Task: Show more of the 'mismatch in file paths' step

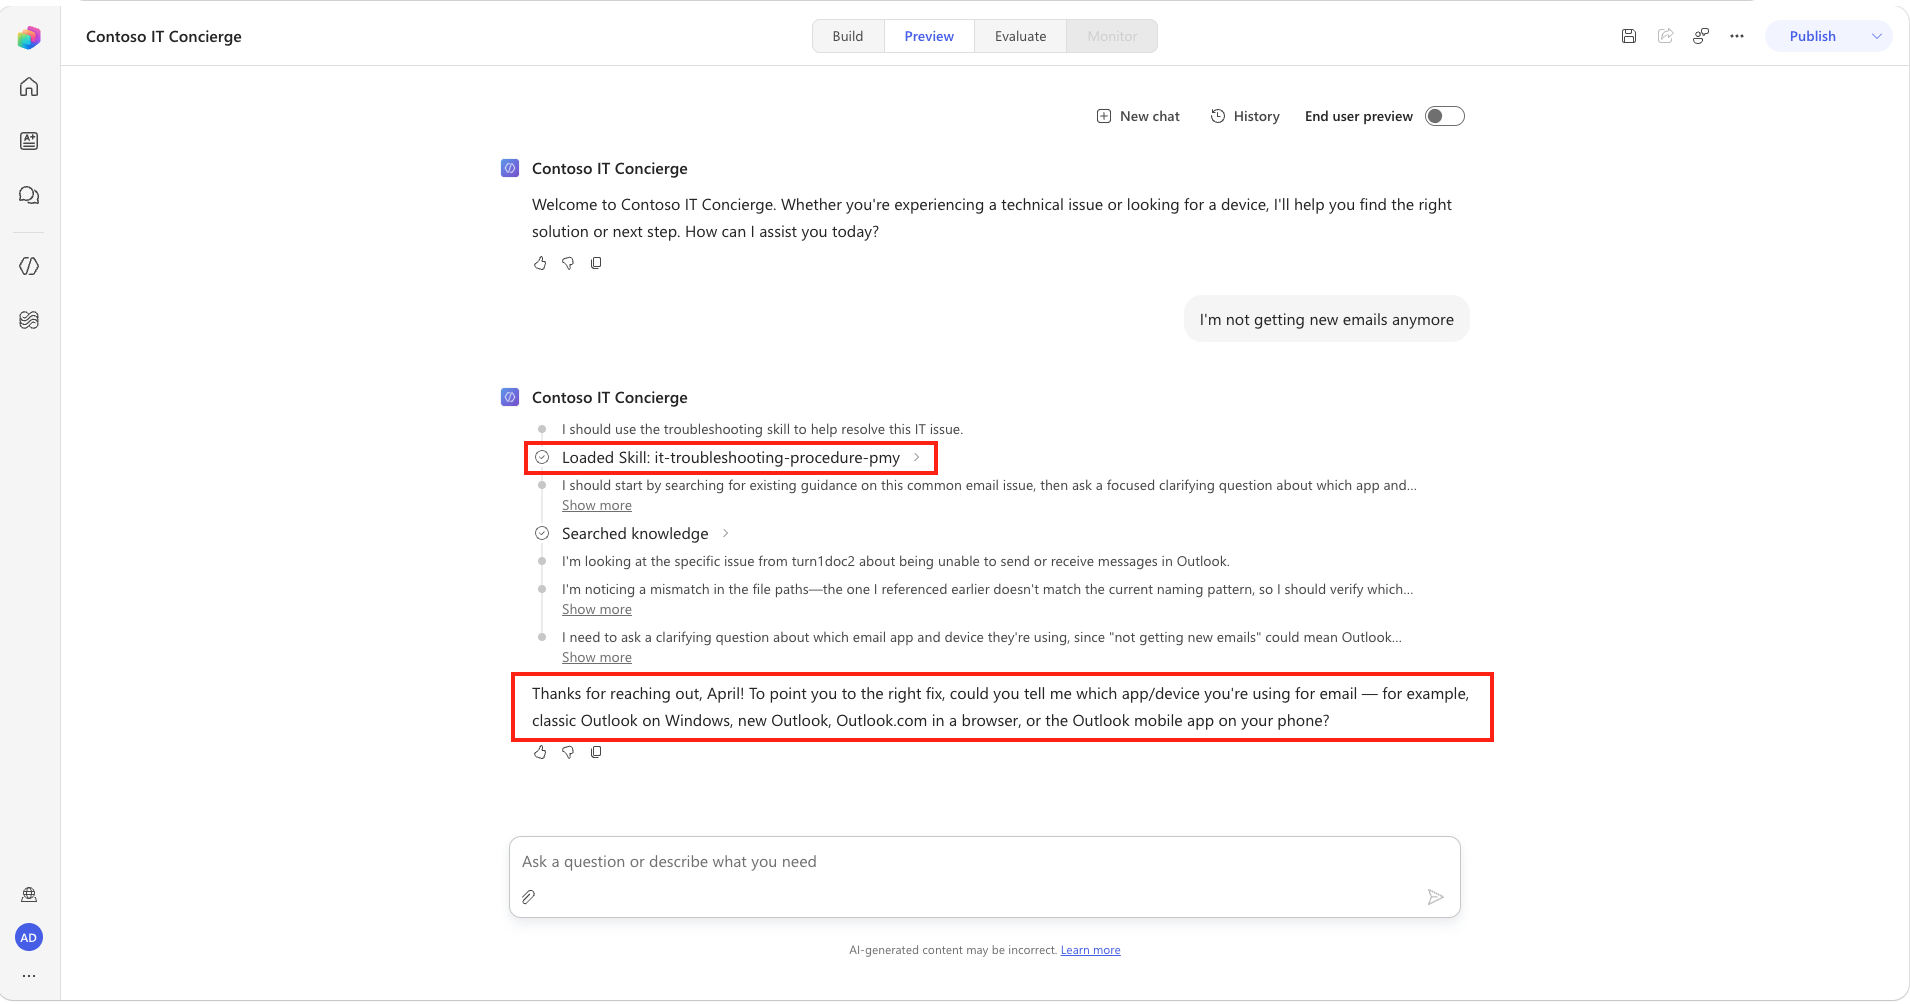Action: click(x=597, y=610)
